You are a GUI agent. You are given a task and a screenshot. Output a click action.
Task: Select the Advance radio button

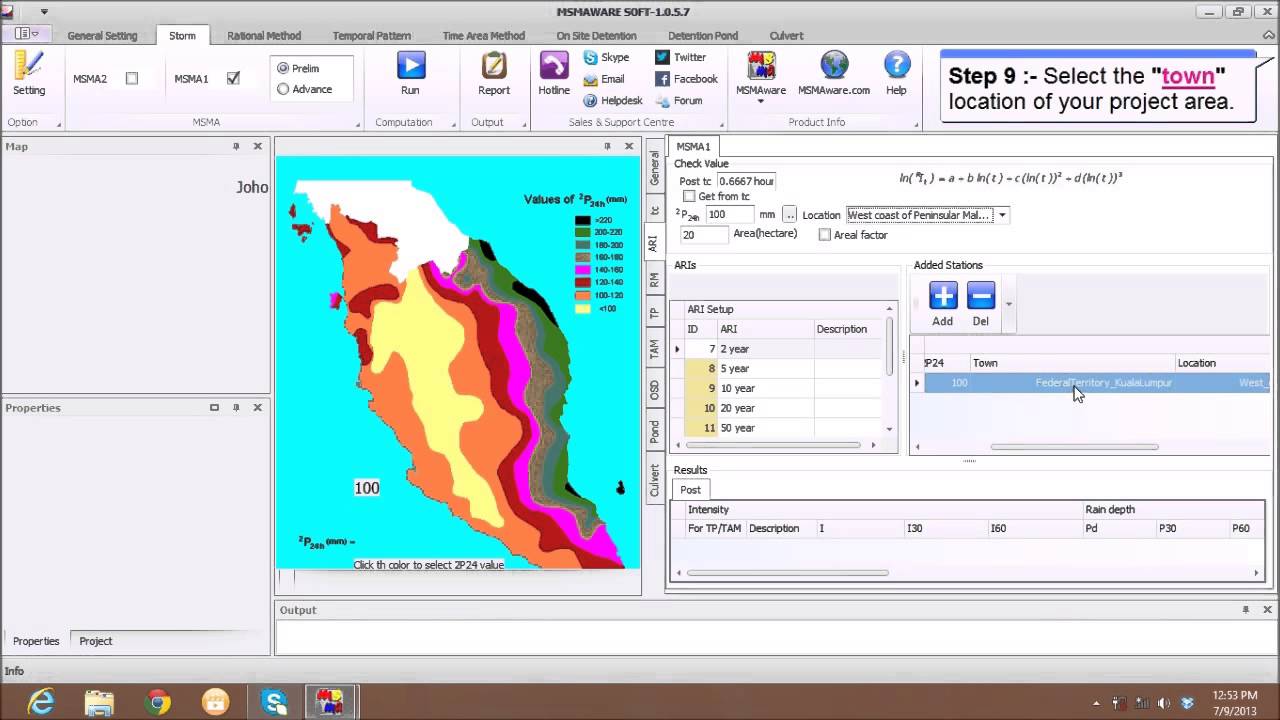tap(283, 89)
